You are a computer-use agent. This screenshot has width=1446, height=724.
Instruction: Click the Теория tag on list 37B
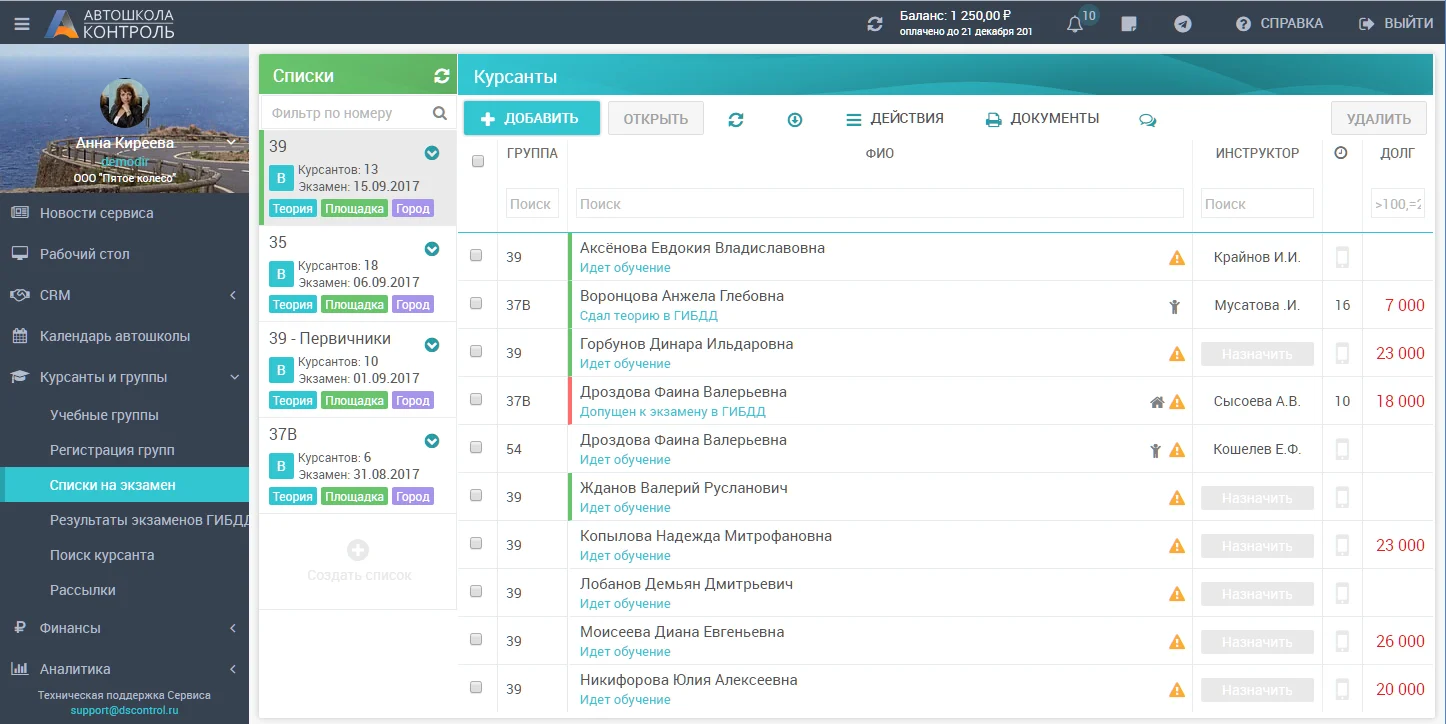(x=293, y=497)
